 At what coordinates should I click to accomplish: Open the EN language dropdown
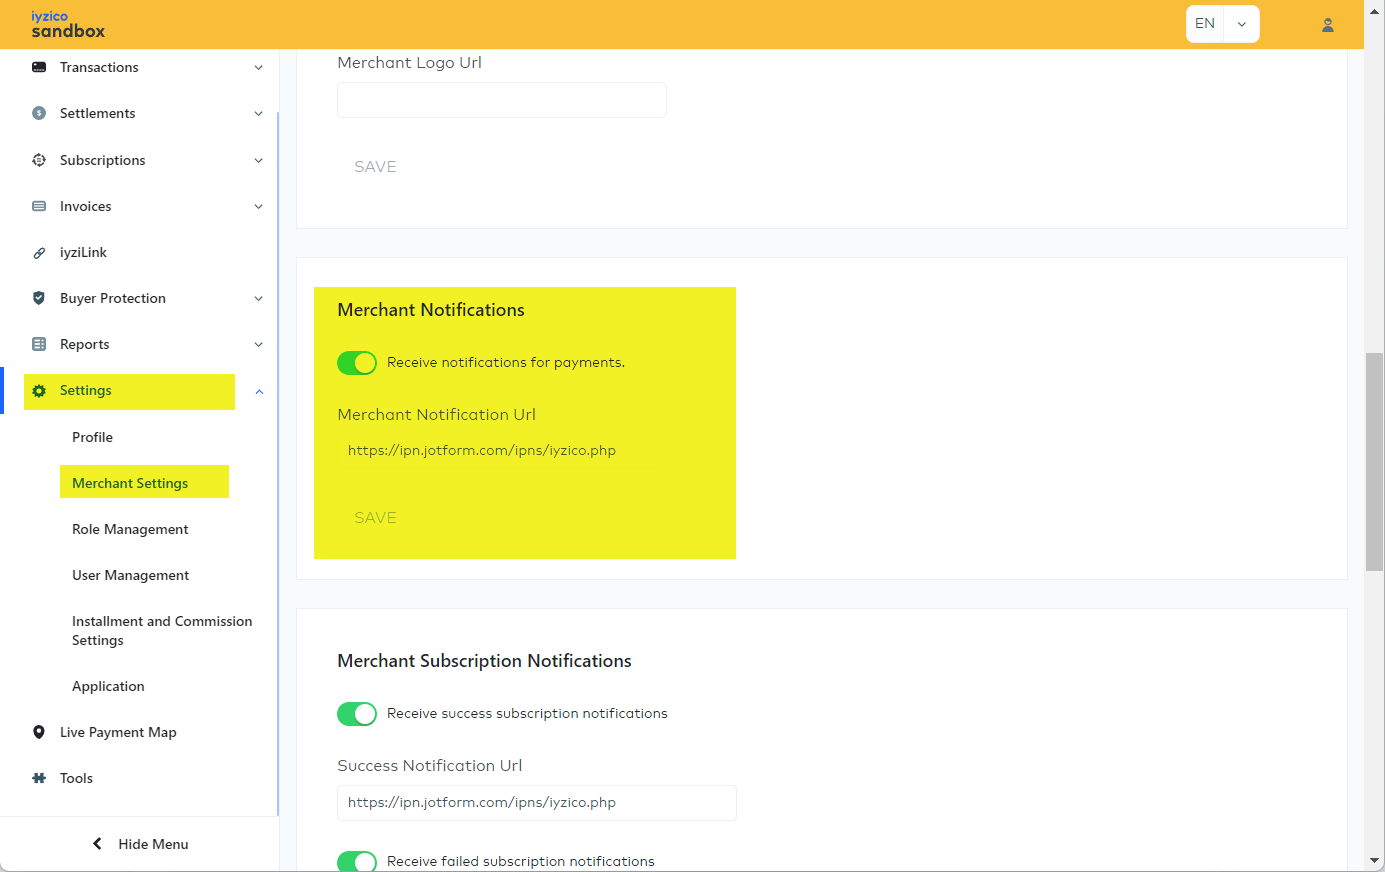(x=1222, y=24)
